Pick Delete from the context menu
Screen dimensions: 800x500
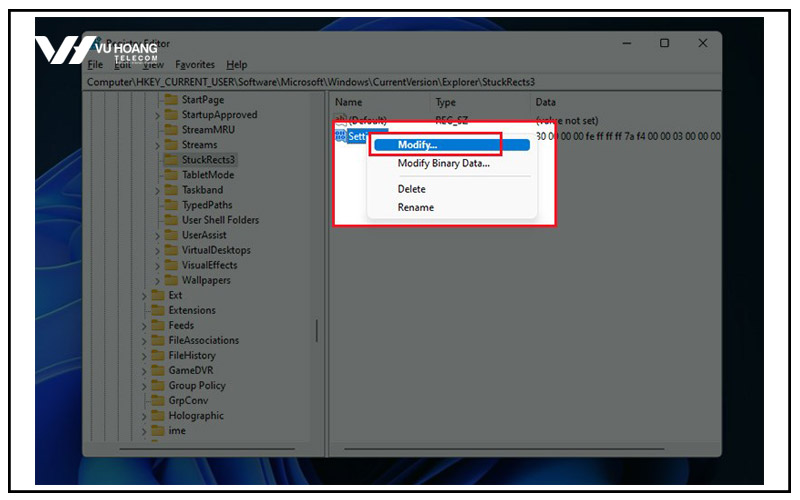click(411, 189)
